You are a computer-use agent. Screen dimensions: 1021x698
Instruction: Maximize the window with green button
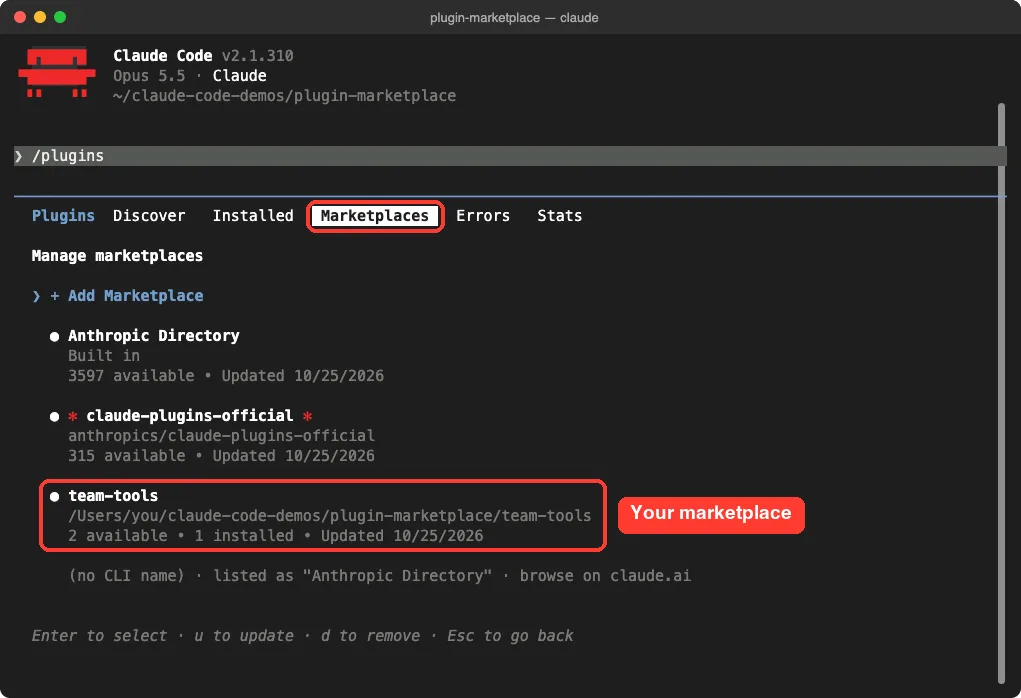[60, 17]
